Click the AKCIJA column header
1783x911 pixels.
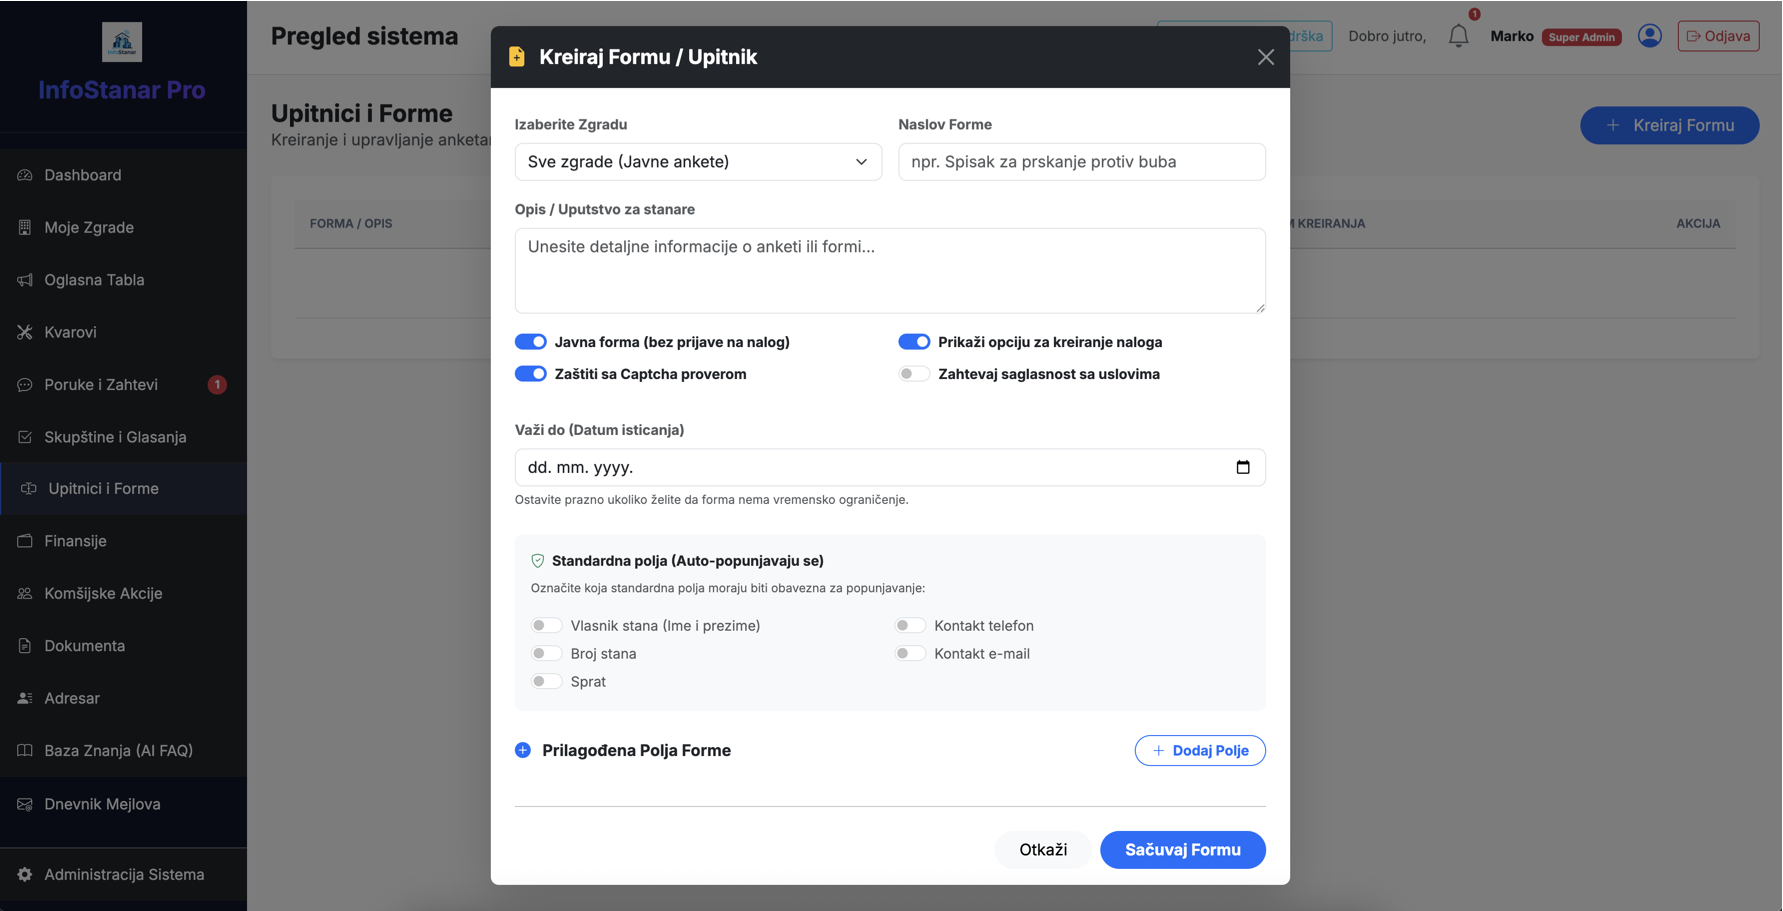(x=1698, y=223)
